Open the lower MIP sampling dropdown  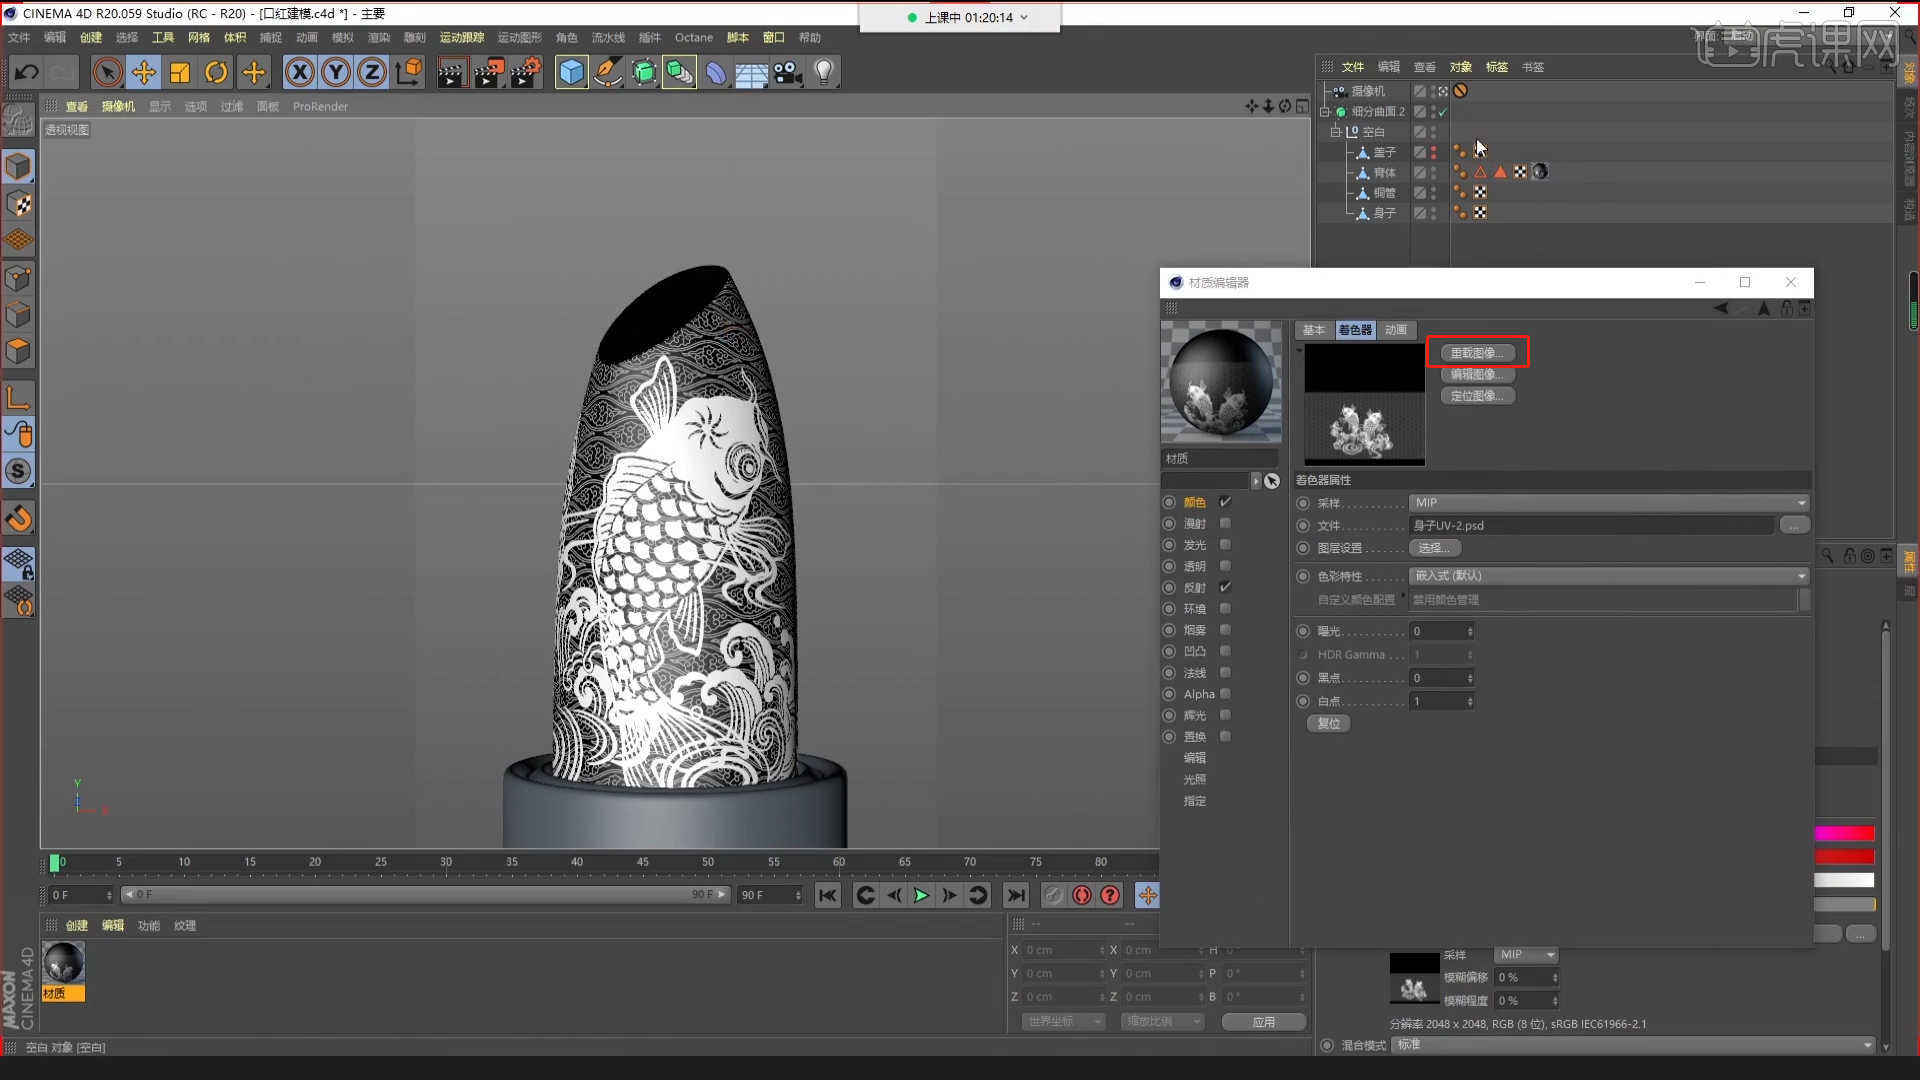[1526, 955]
